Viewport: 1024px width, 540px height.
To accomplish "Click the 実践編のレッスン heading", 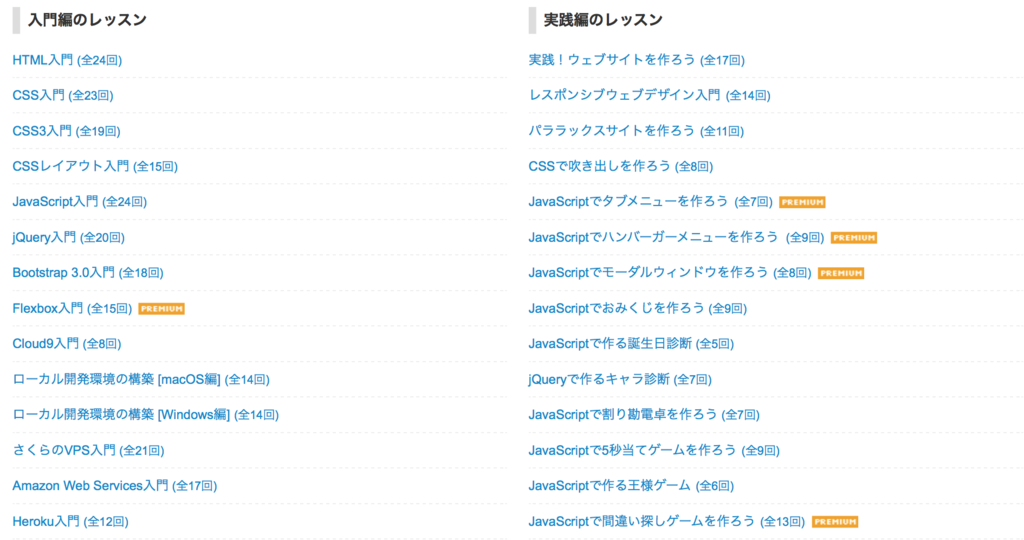I will click(x=603, y=20).
